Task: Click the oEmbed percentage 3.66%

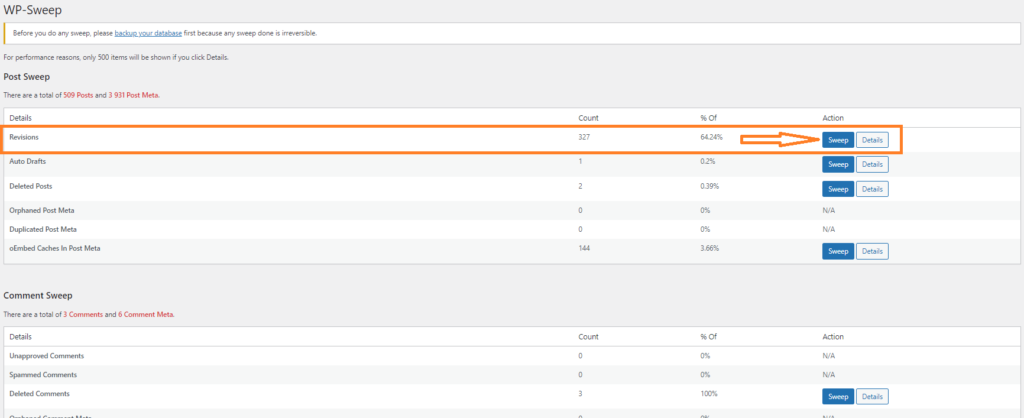Action: click(709, 248)
